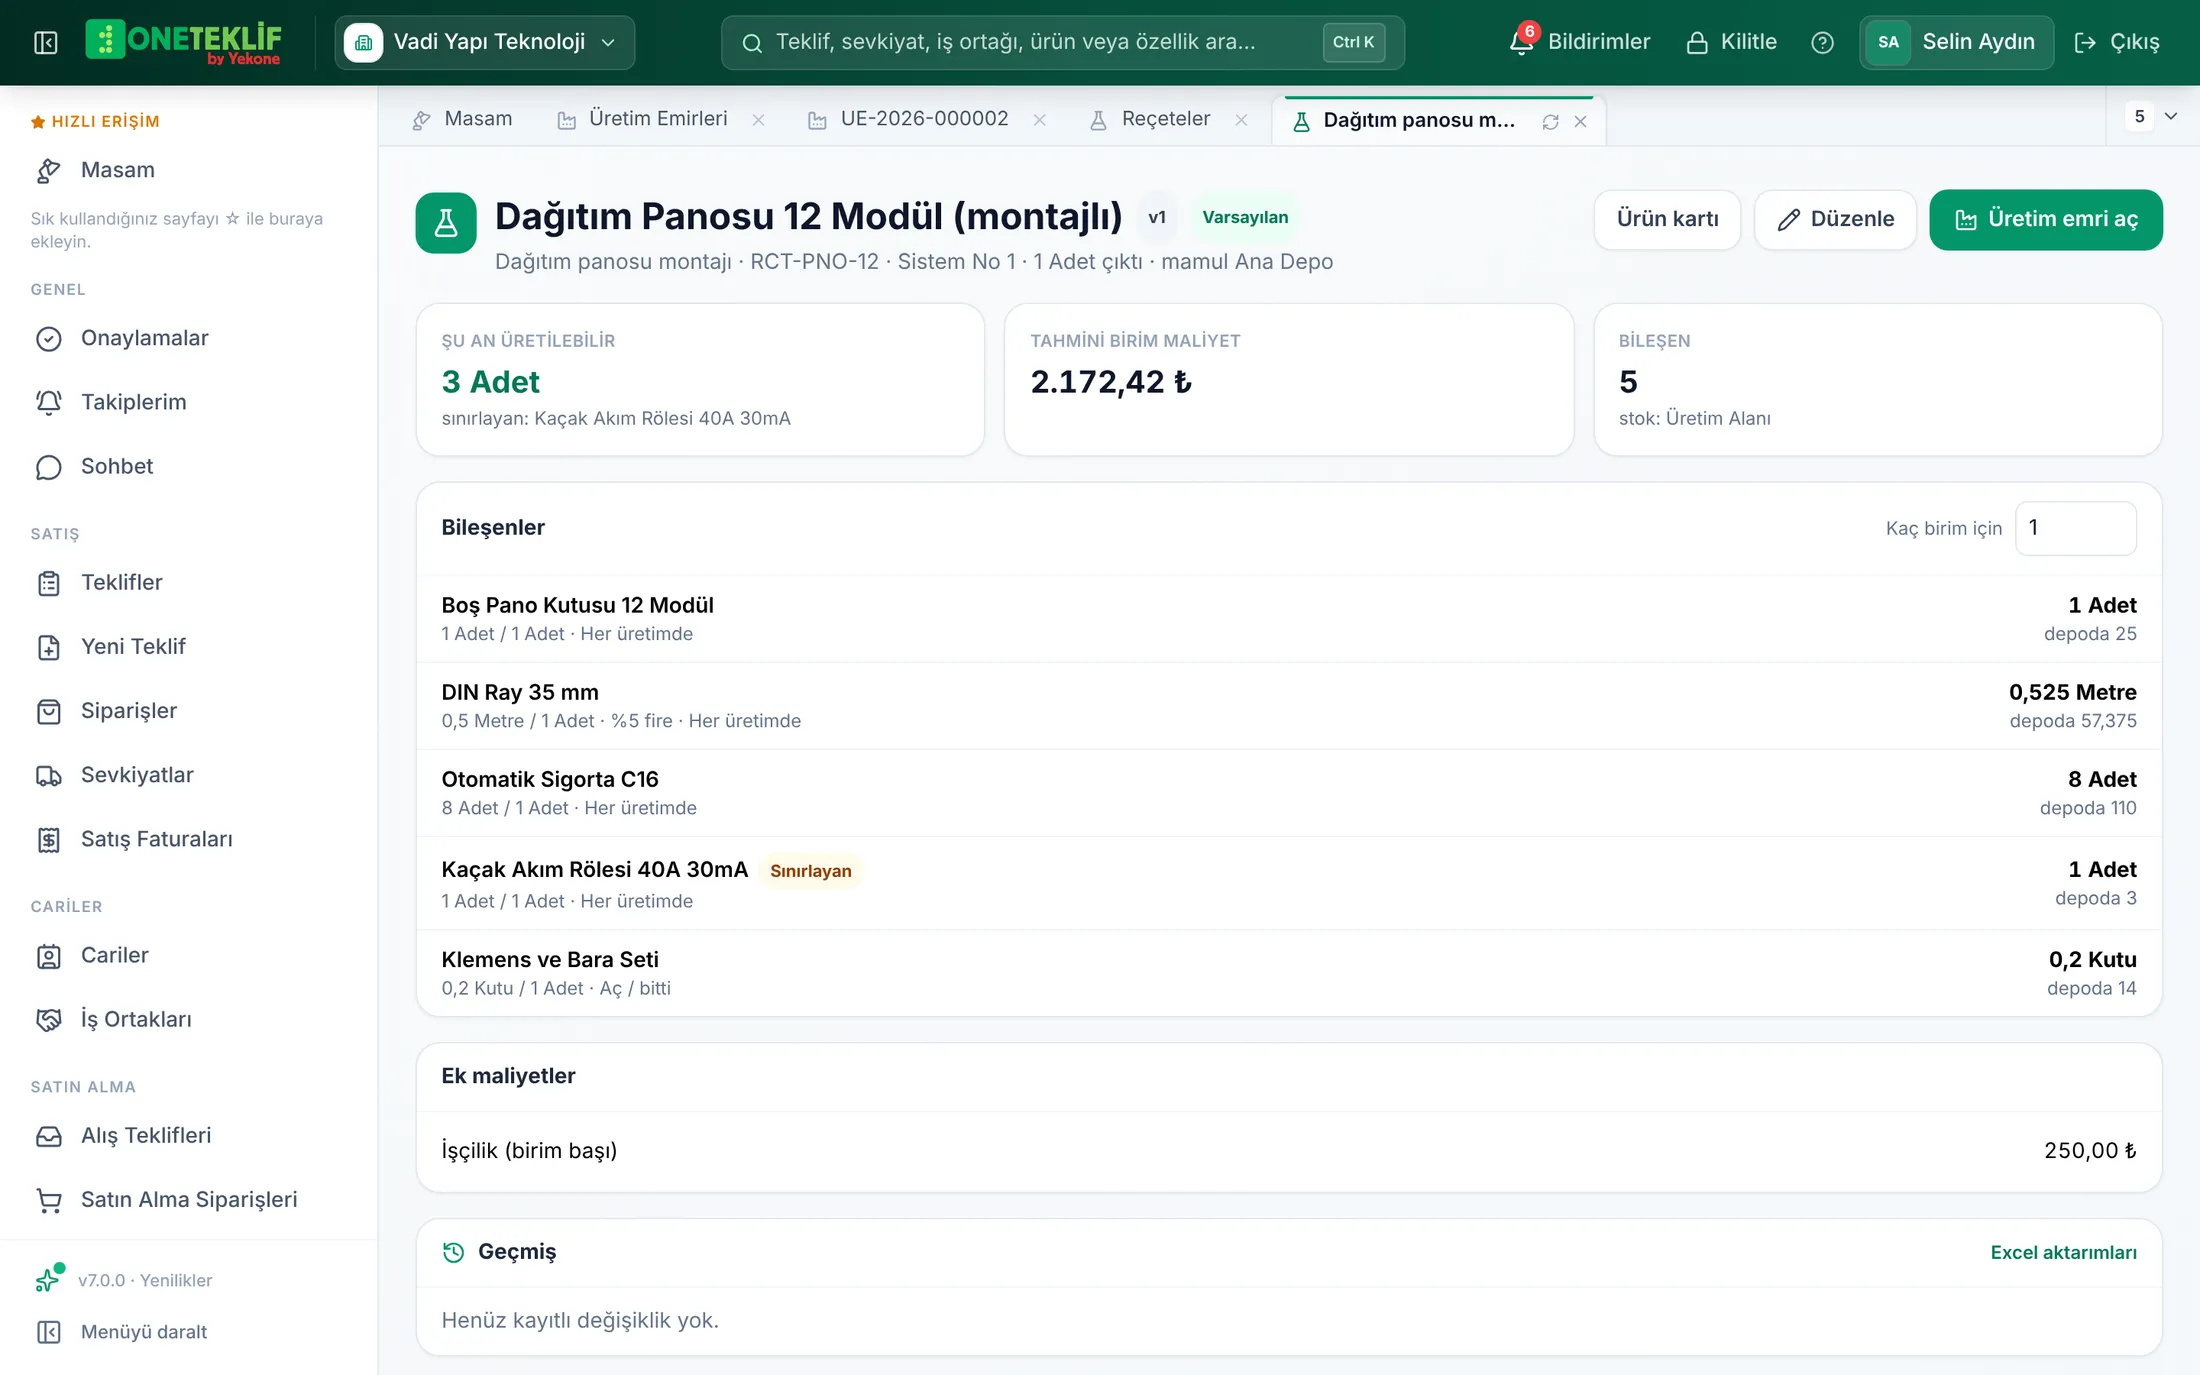This screenshot has width=2200, height=1375.
Task: Open Sevkiyatlar in sidebar
Action: [x=188, y=775]
